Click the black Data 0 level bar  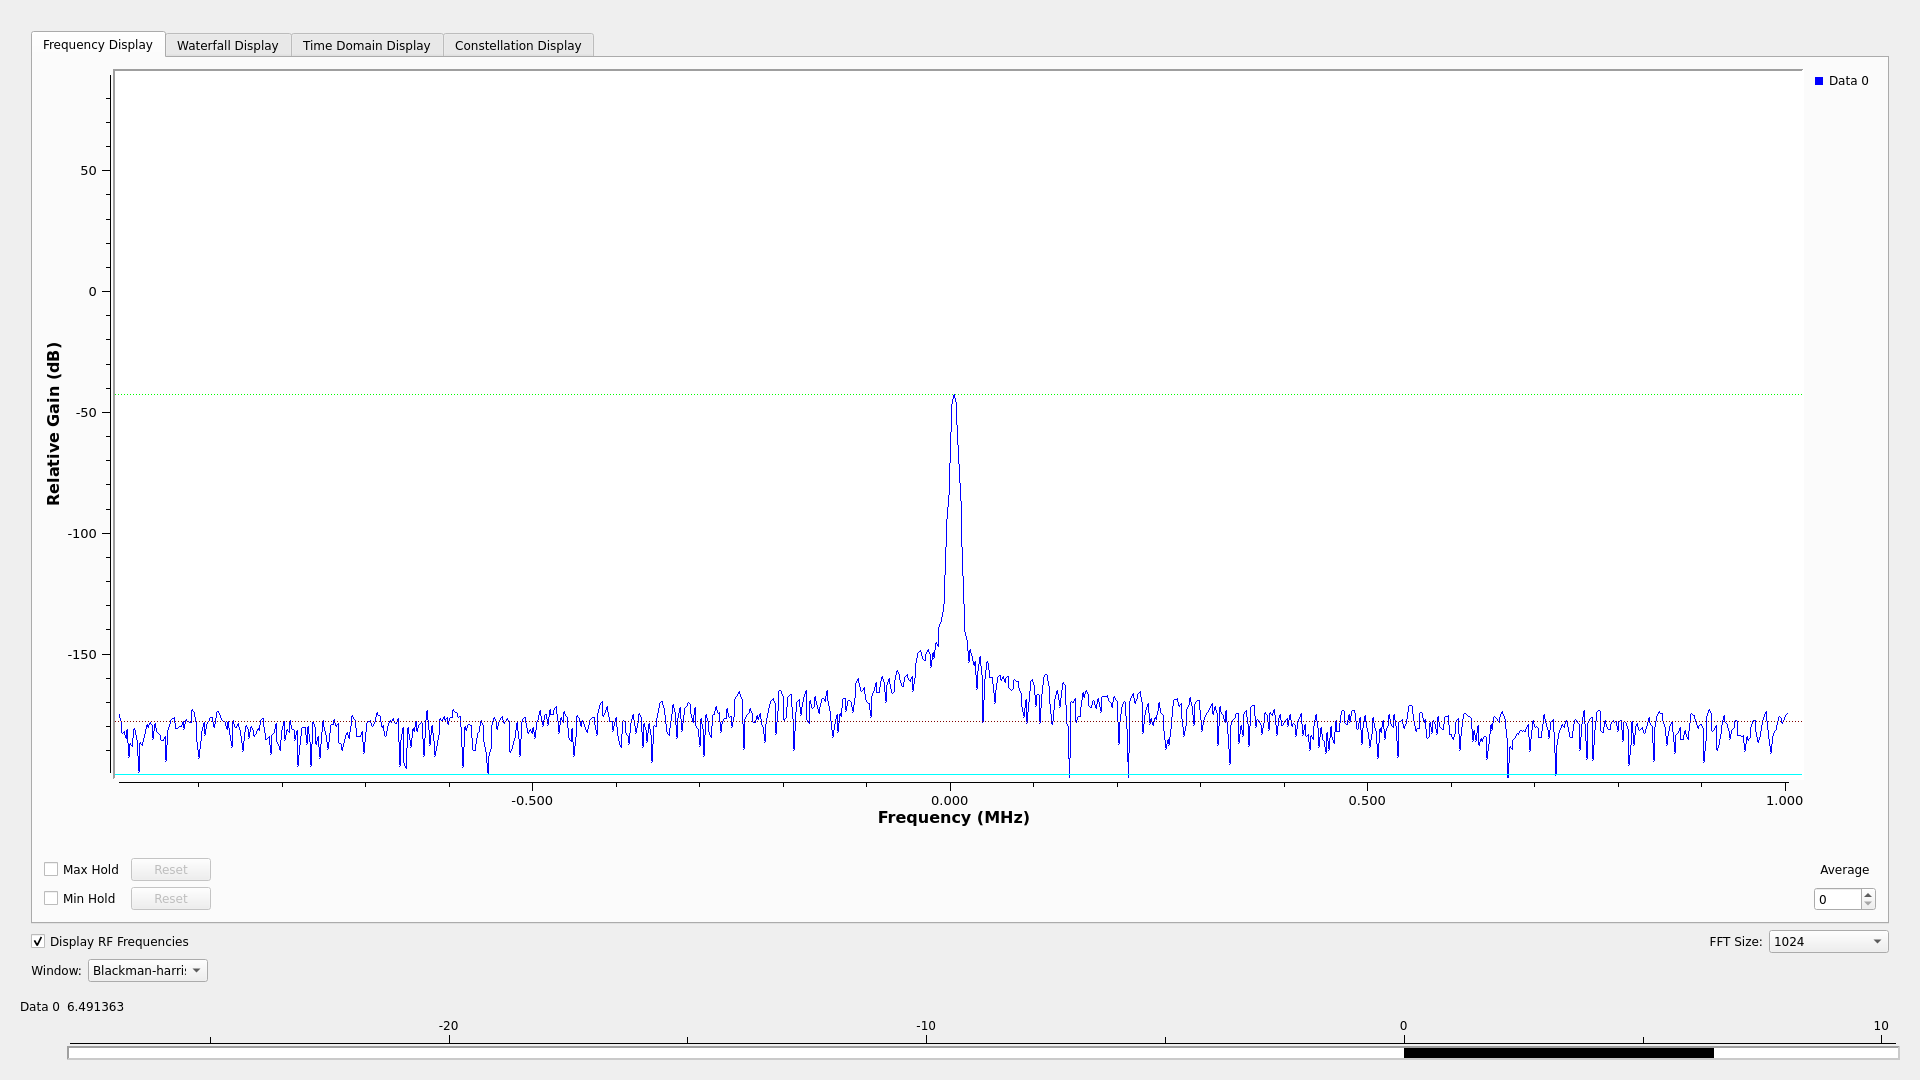[x=1558, y=1053]
